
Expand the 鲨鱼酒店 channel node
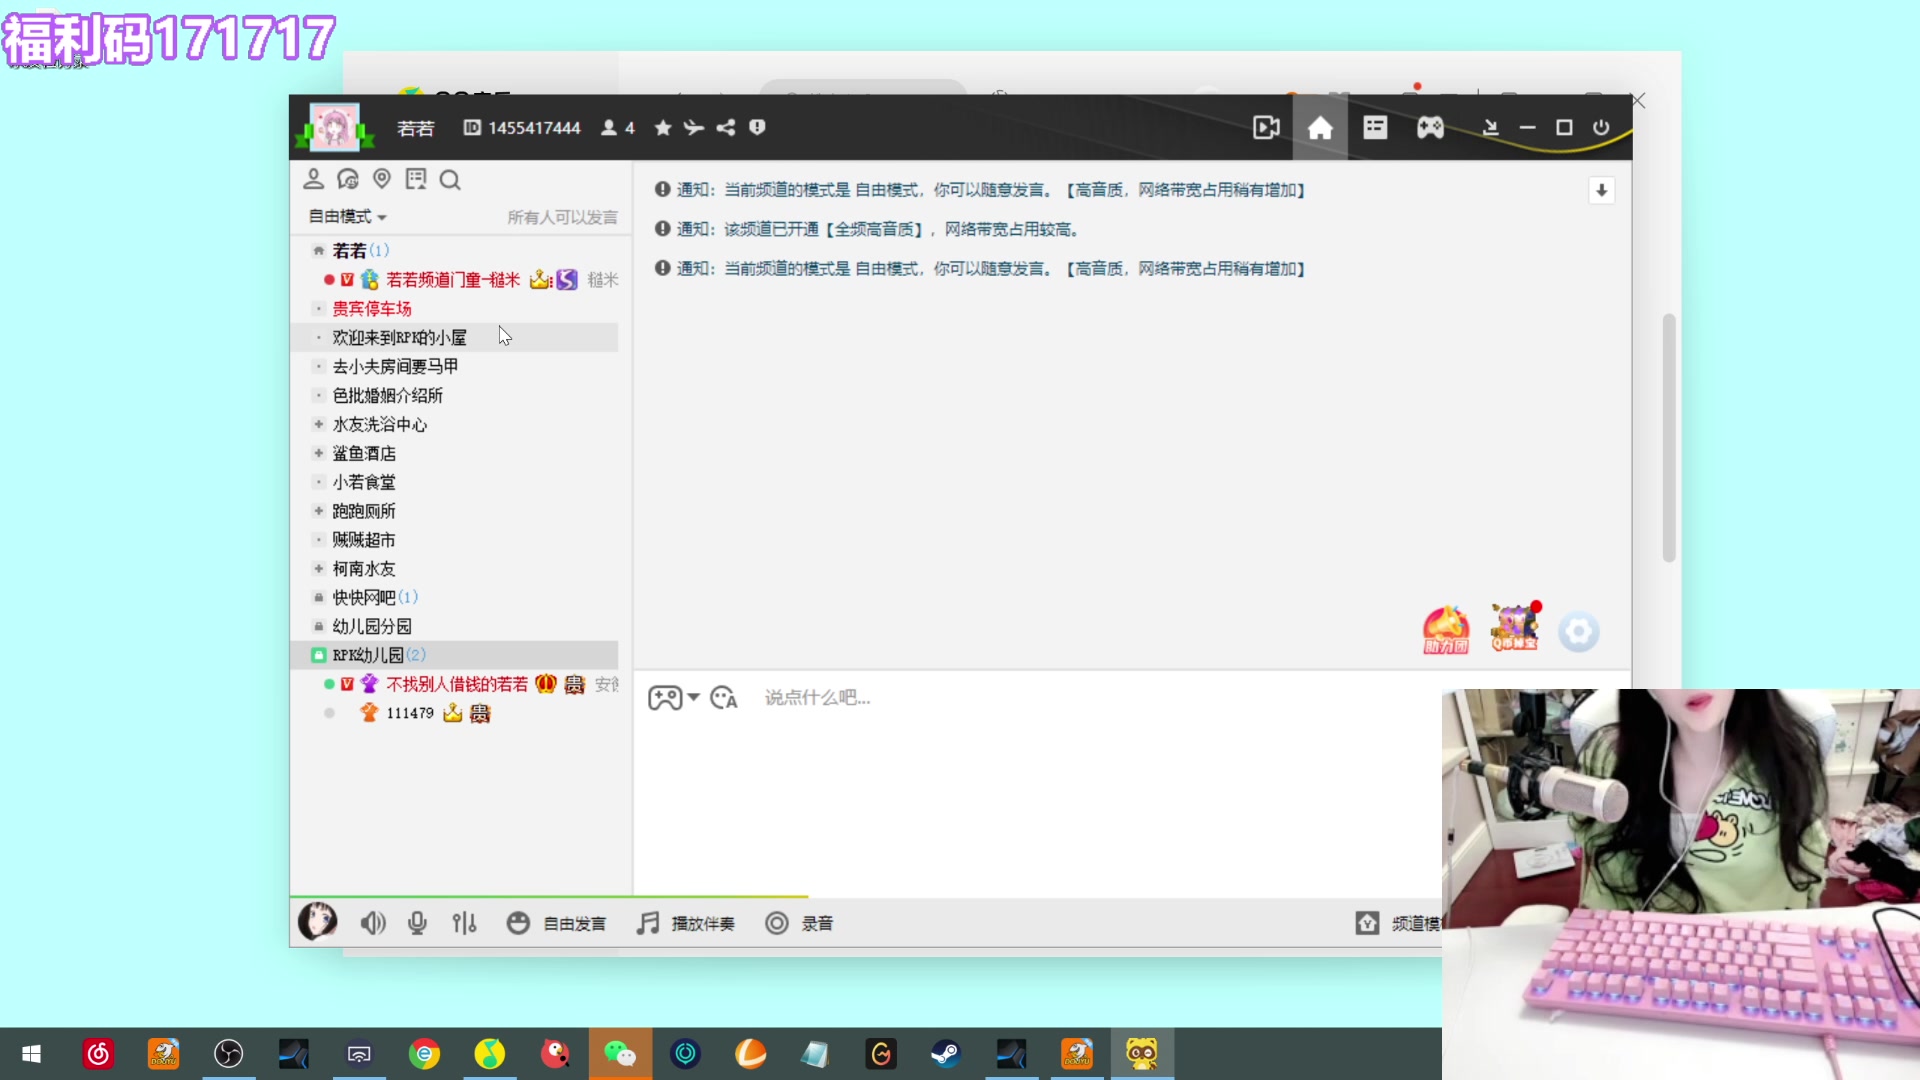coord(319,453)
